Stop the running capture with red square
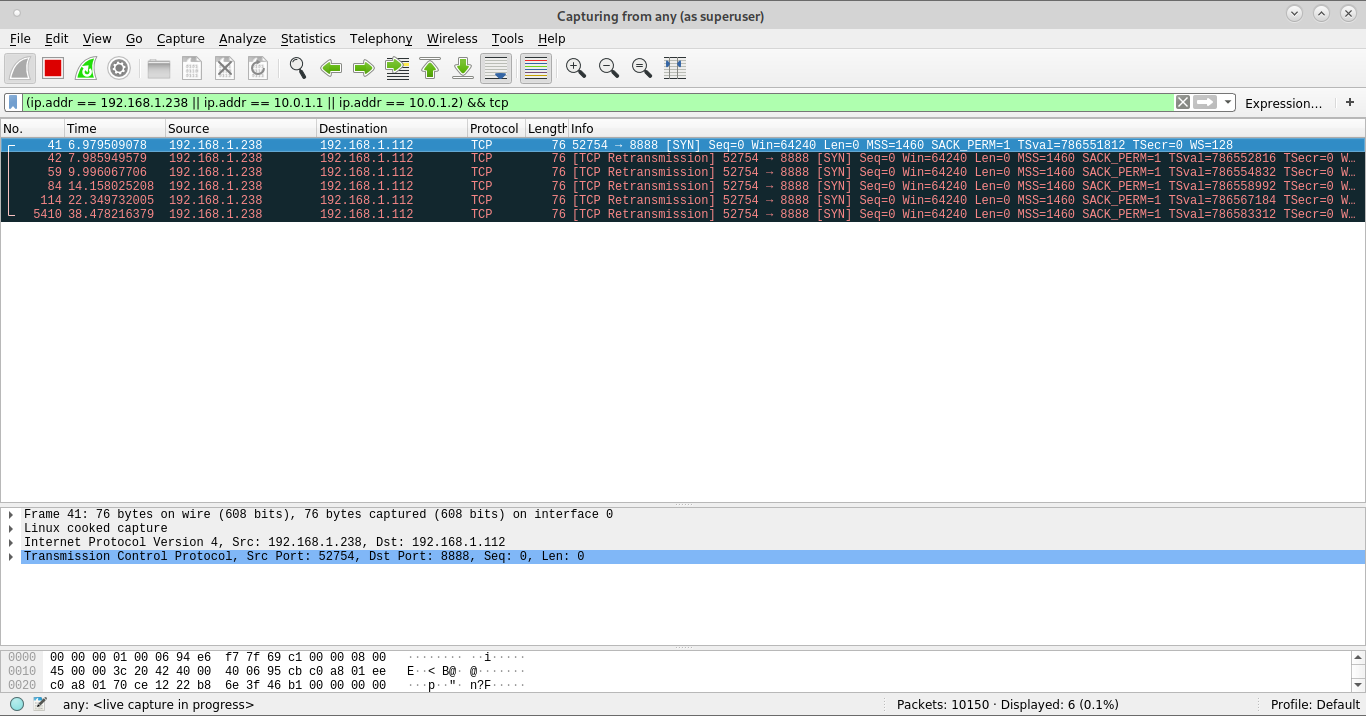 [x=53, y=68]
